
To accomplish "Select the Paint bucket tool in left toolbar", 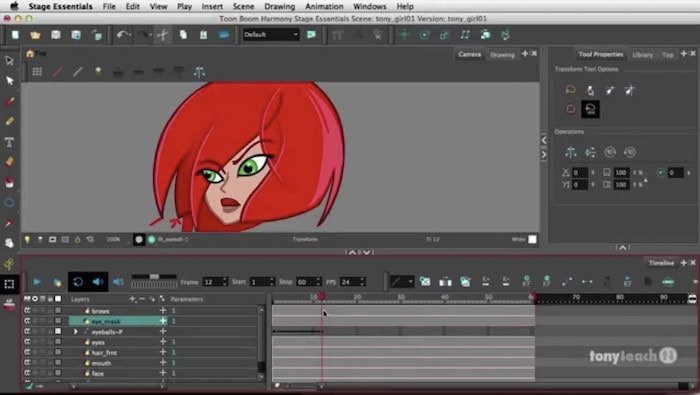I will 9,182.
